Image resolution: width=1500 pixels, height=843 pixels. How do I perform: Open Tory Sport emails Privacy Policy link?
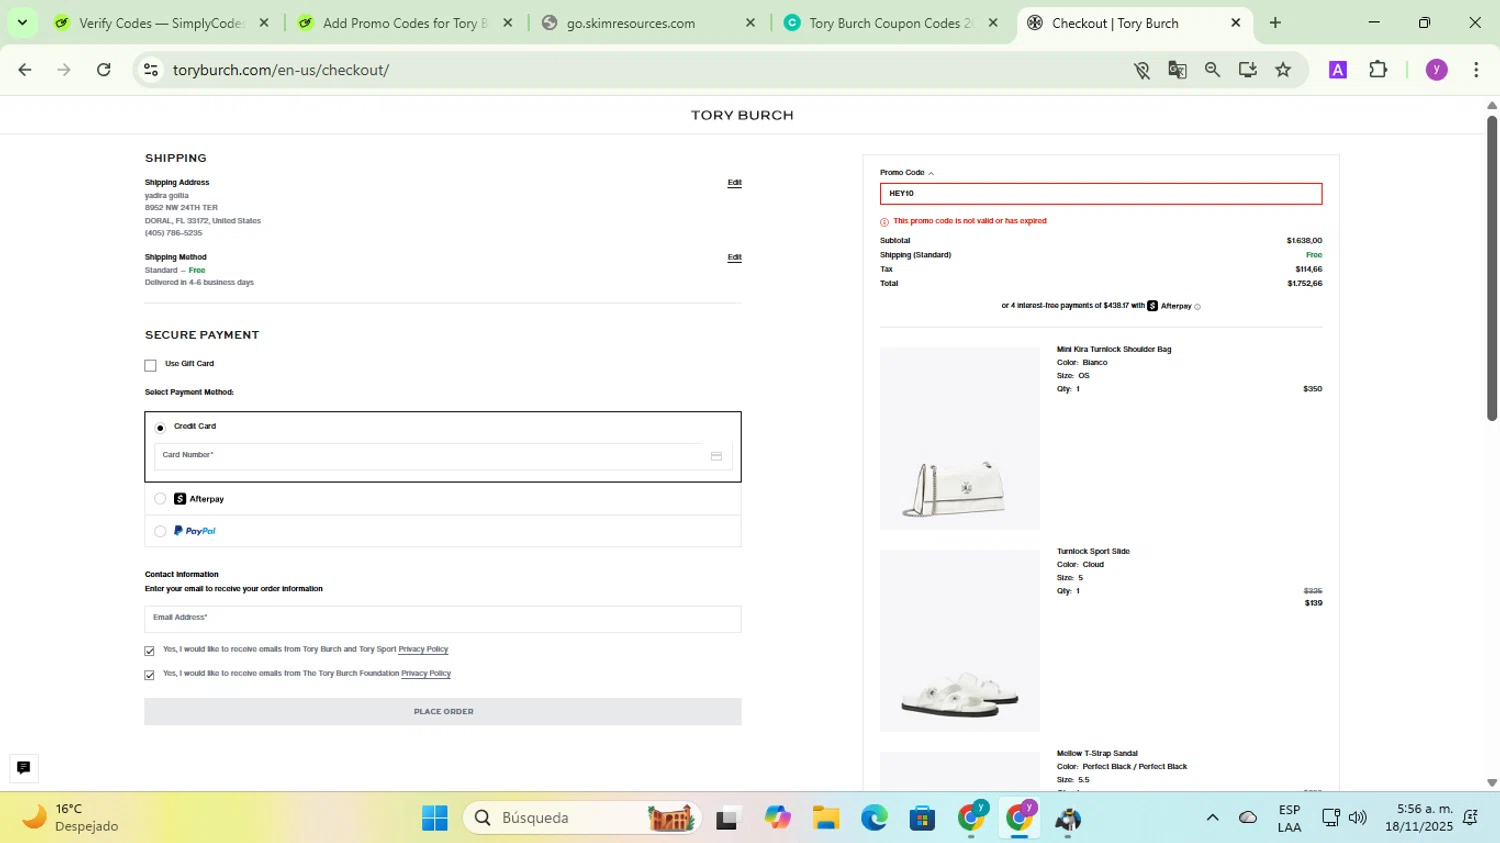[x=423, y=649]
